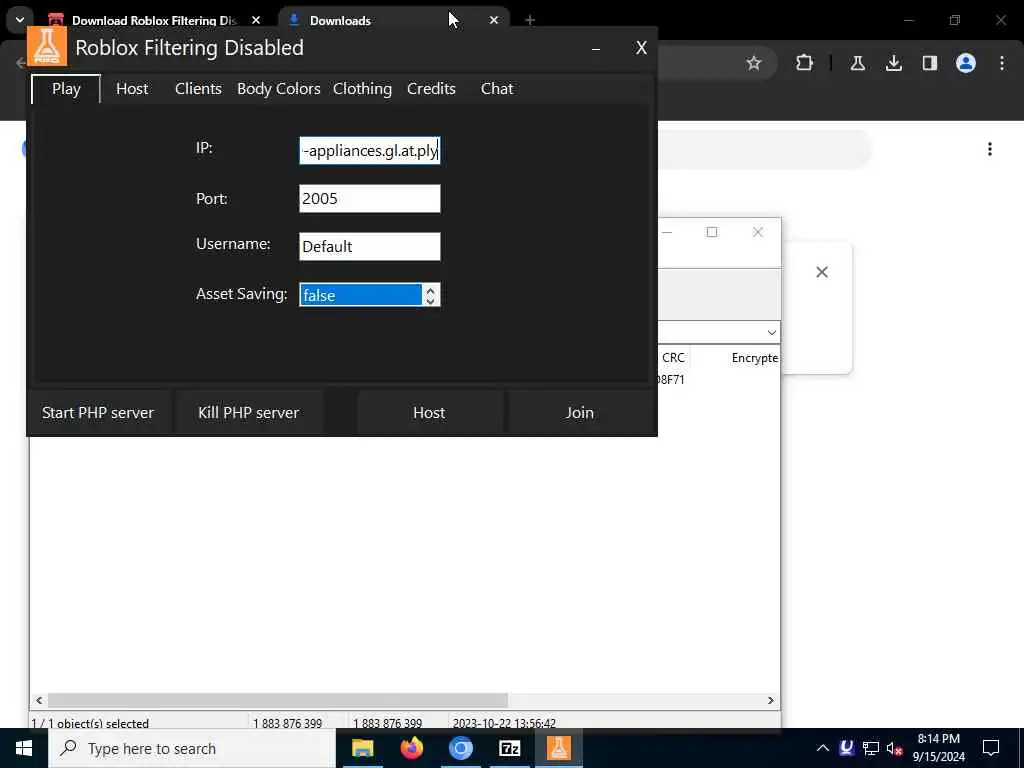
Task: View the Credits tab
Action: (x=431, y=89)
